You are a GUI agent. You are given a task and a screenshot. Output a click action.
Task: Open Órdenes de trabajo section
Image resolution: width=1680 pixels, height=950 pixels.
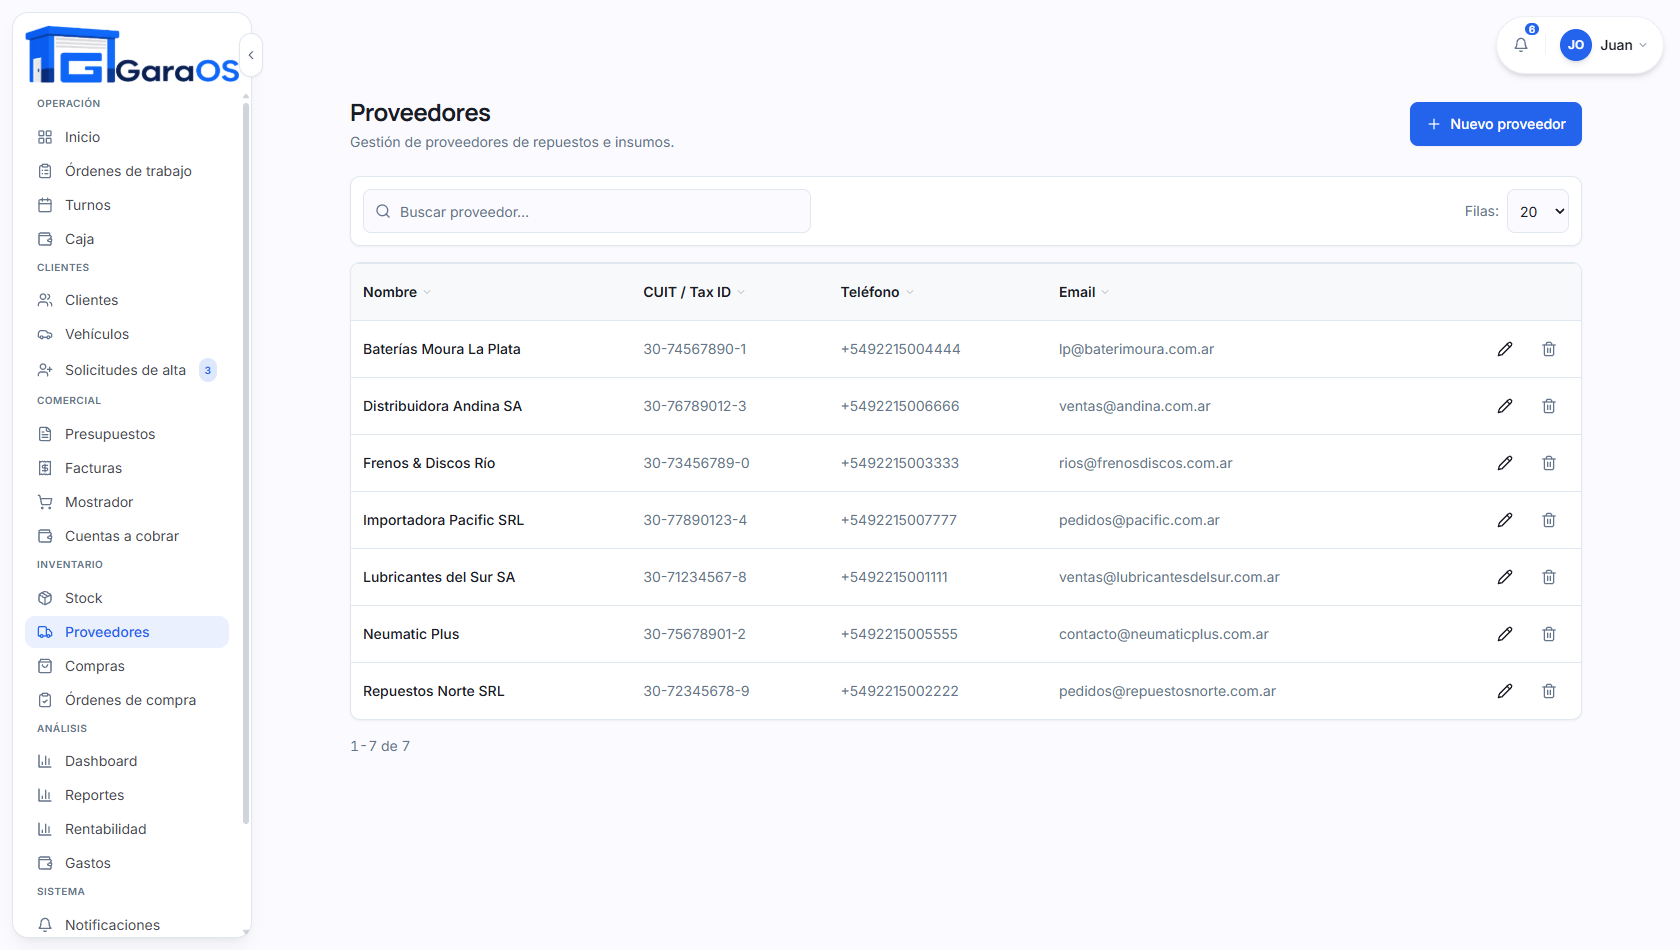[x=127, y=171]
